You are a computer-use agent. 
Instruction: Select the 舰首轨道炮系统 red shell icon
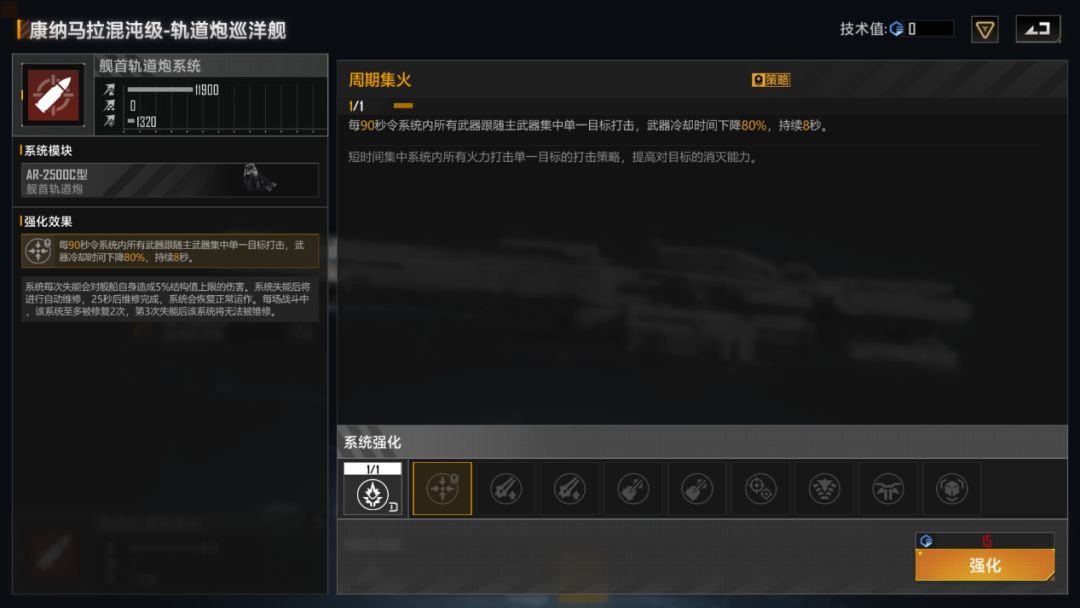click(53, 95)
